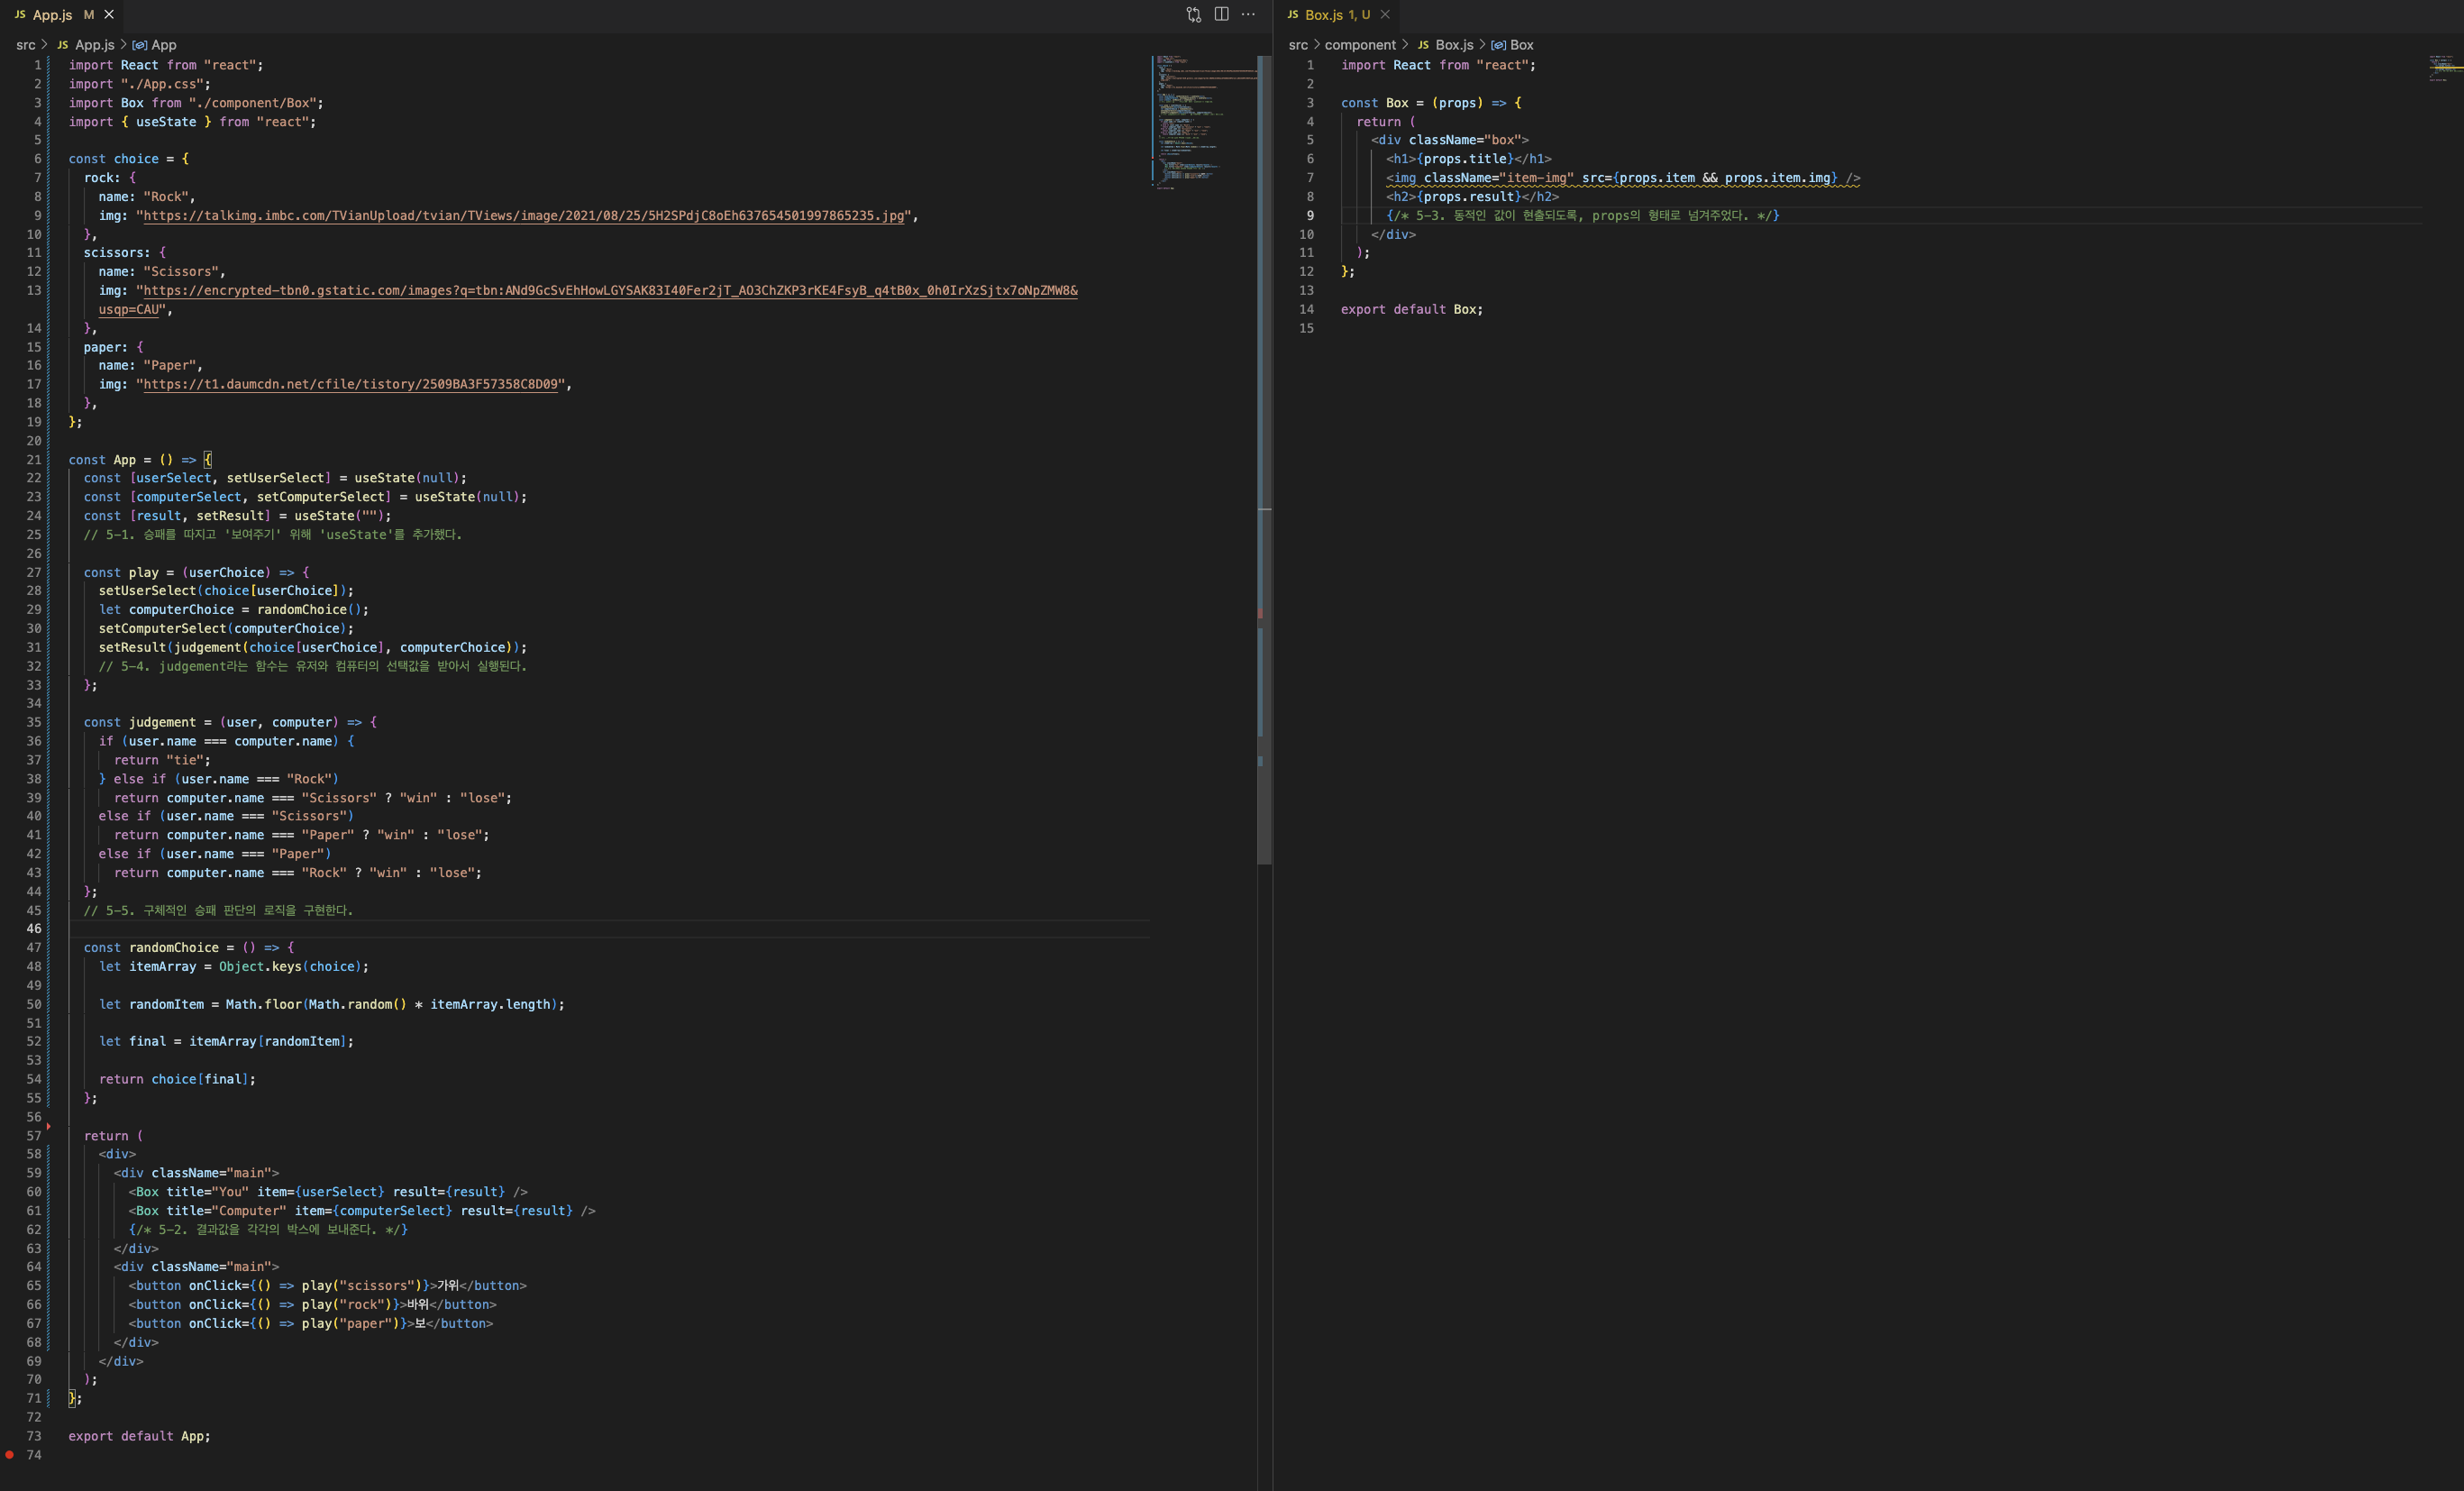Select the component folder breadcrumb
The image size is (2464, 1491).
click(x=1360, y=45)
